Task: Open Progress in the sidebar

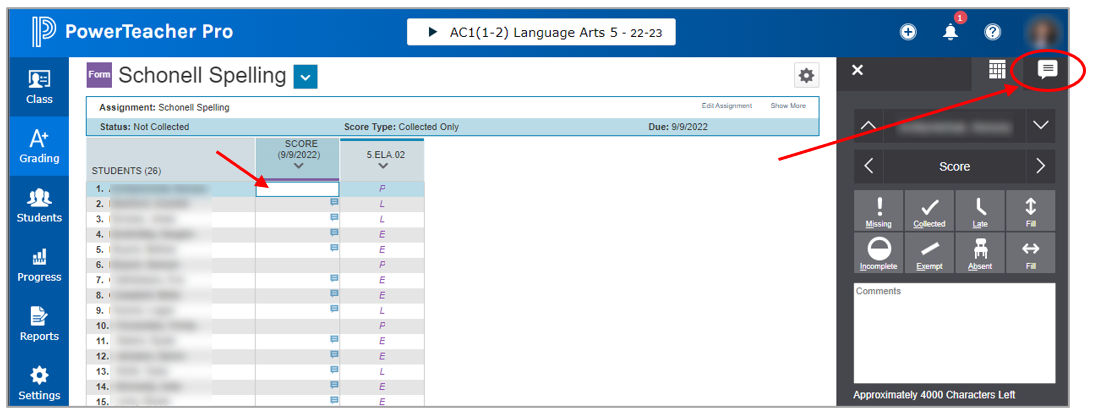Action: 39,265
